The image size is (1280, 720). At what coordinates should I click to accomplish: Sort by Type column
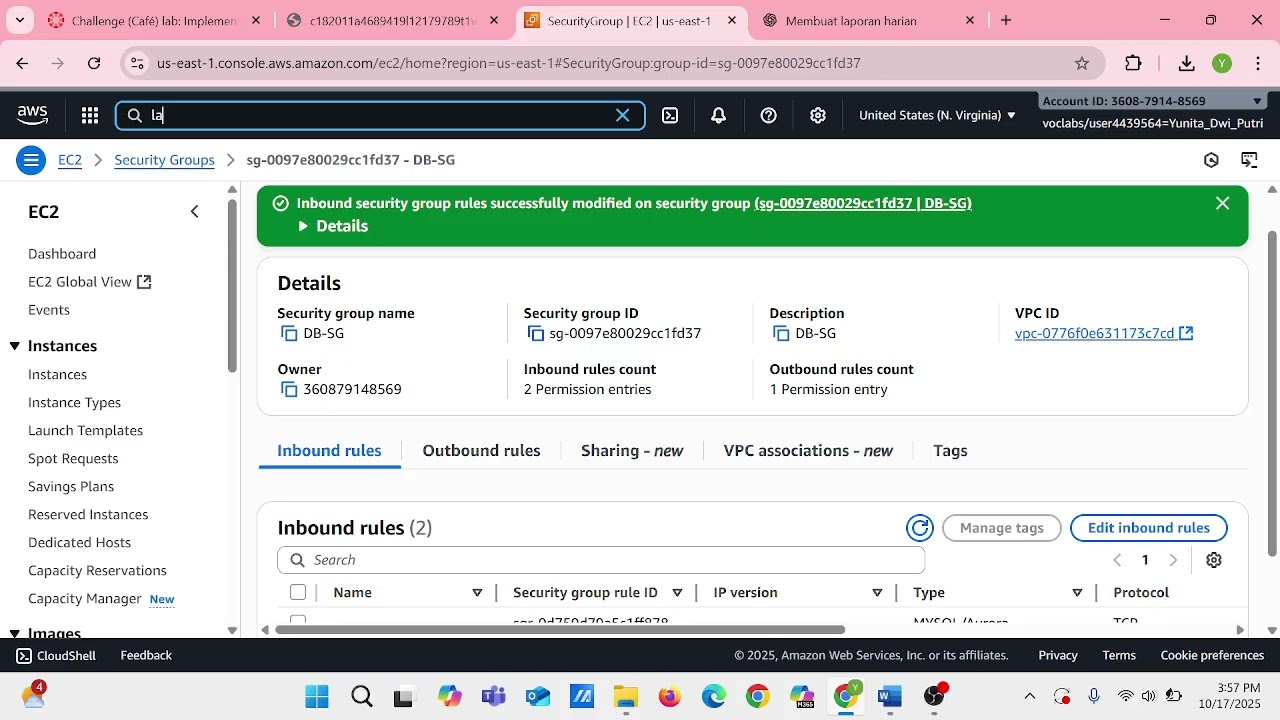[x=1077, y=593]
